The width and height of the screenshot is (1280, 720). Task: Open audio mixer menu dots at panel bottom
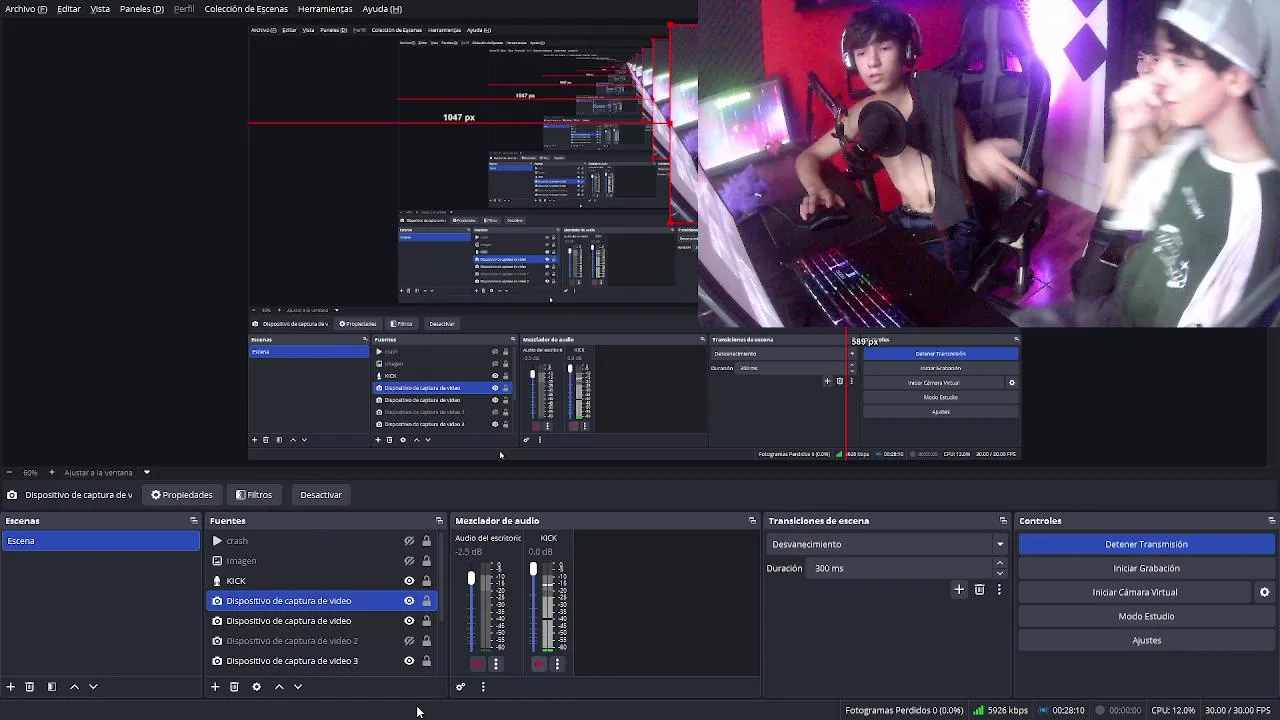pyautogui.click(x=483, y=687)
